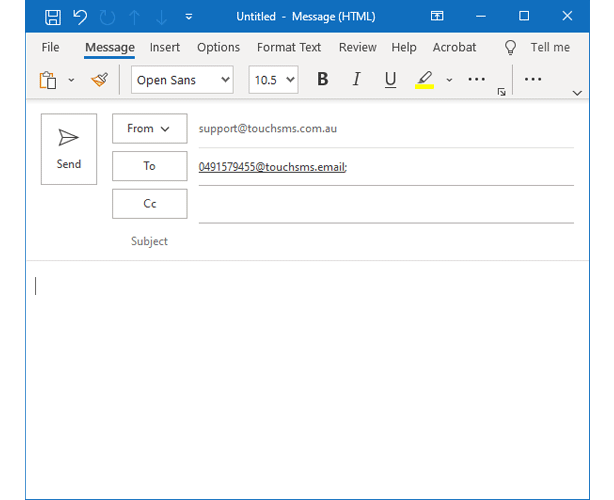Click the To recipients button
614x500 pixels.
coord(149,166)
